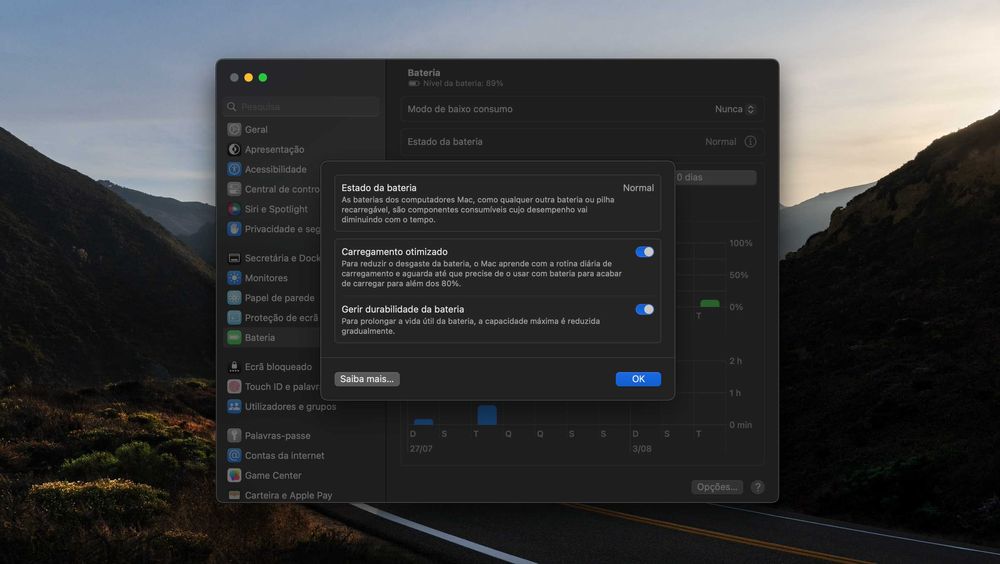Click the Pesquisa search field
This screenshot has width=1000, height=564.
301,107
